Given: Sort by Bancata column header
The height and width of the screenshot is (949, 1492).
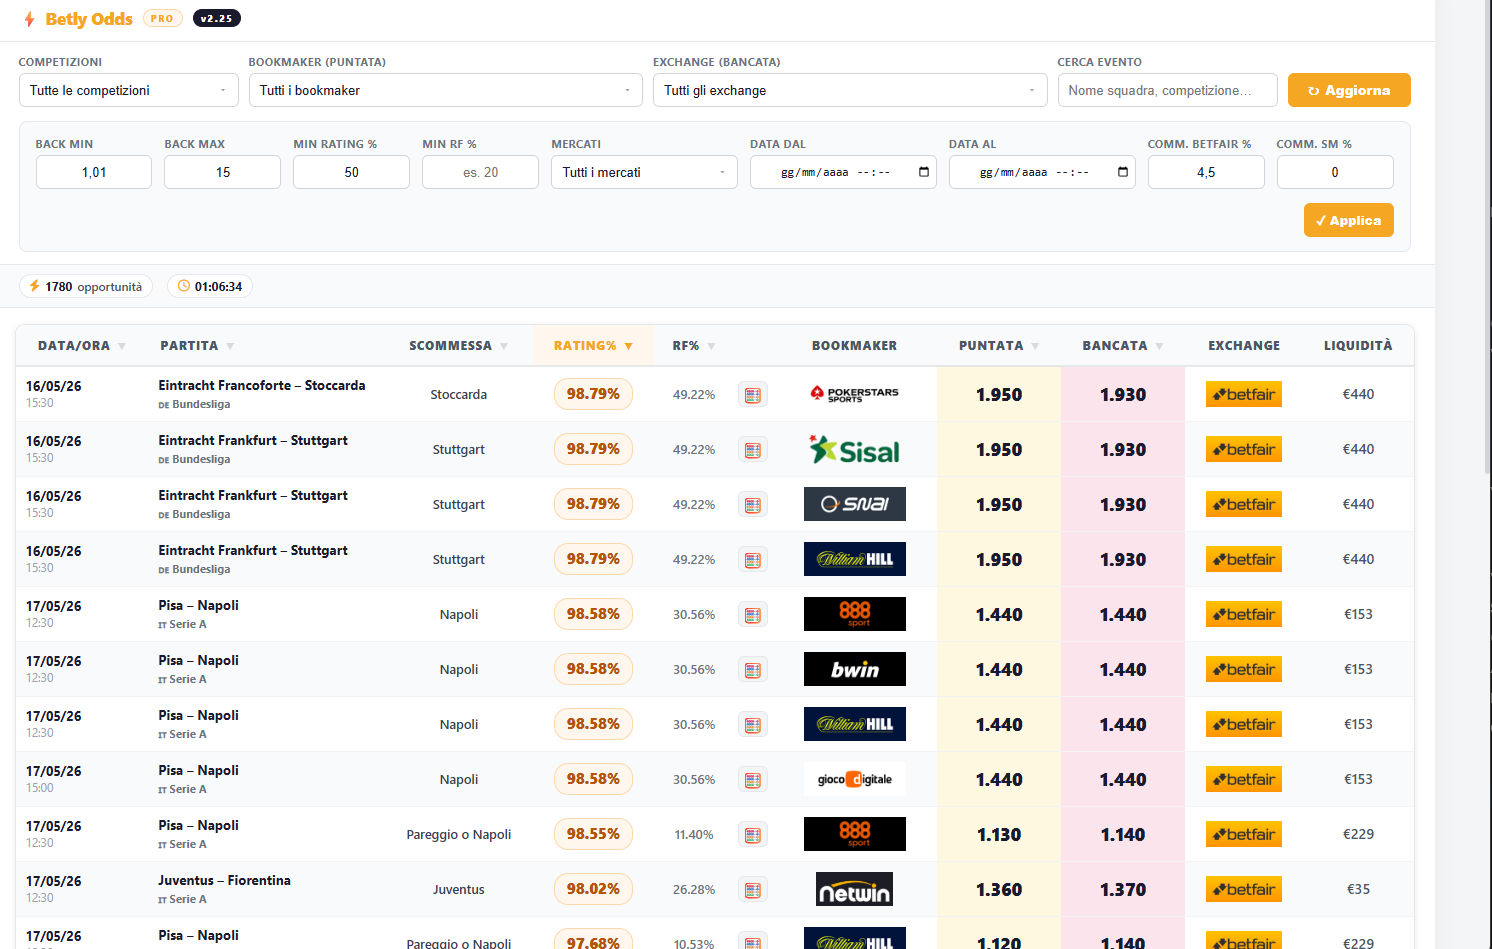Looking at the screenshot, I should tap(1123, 346).
